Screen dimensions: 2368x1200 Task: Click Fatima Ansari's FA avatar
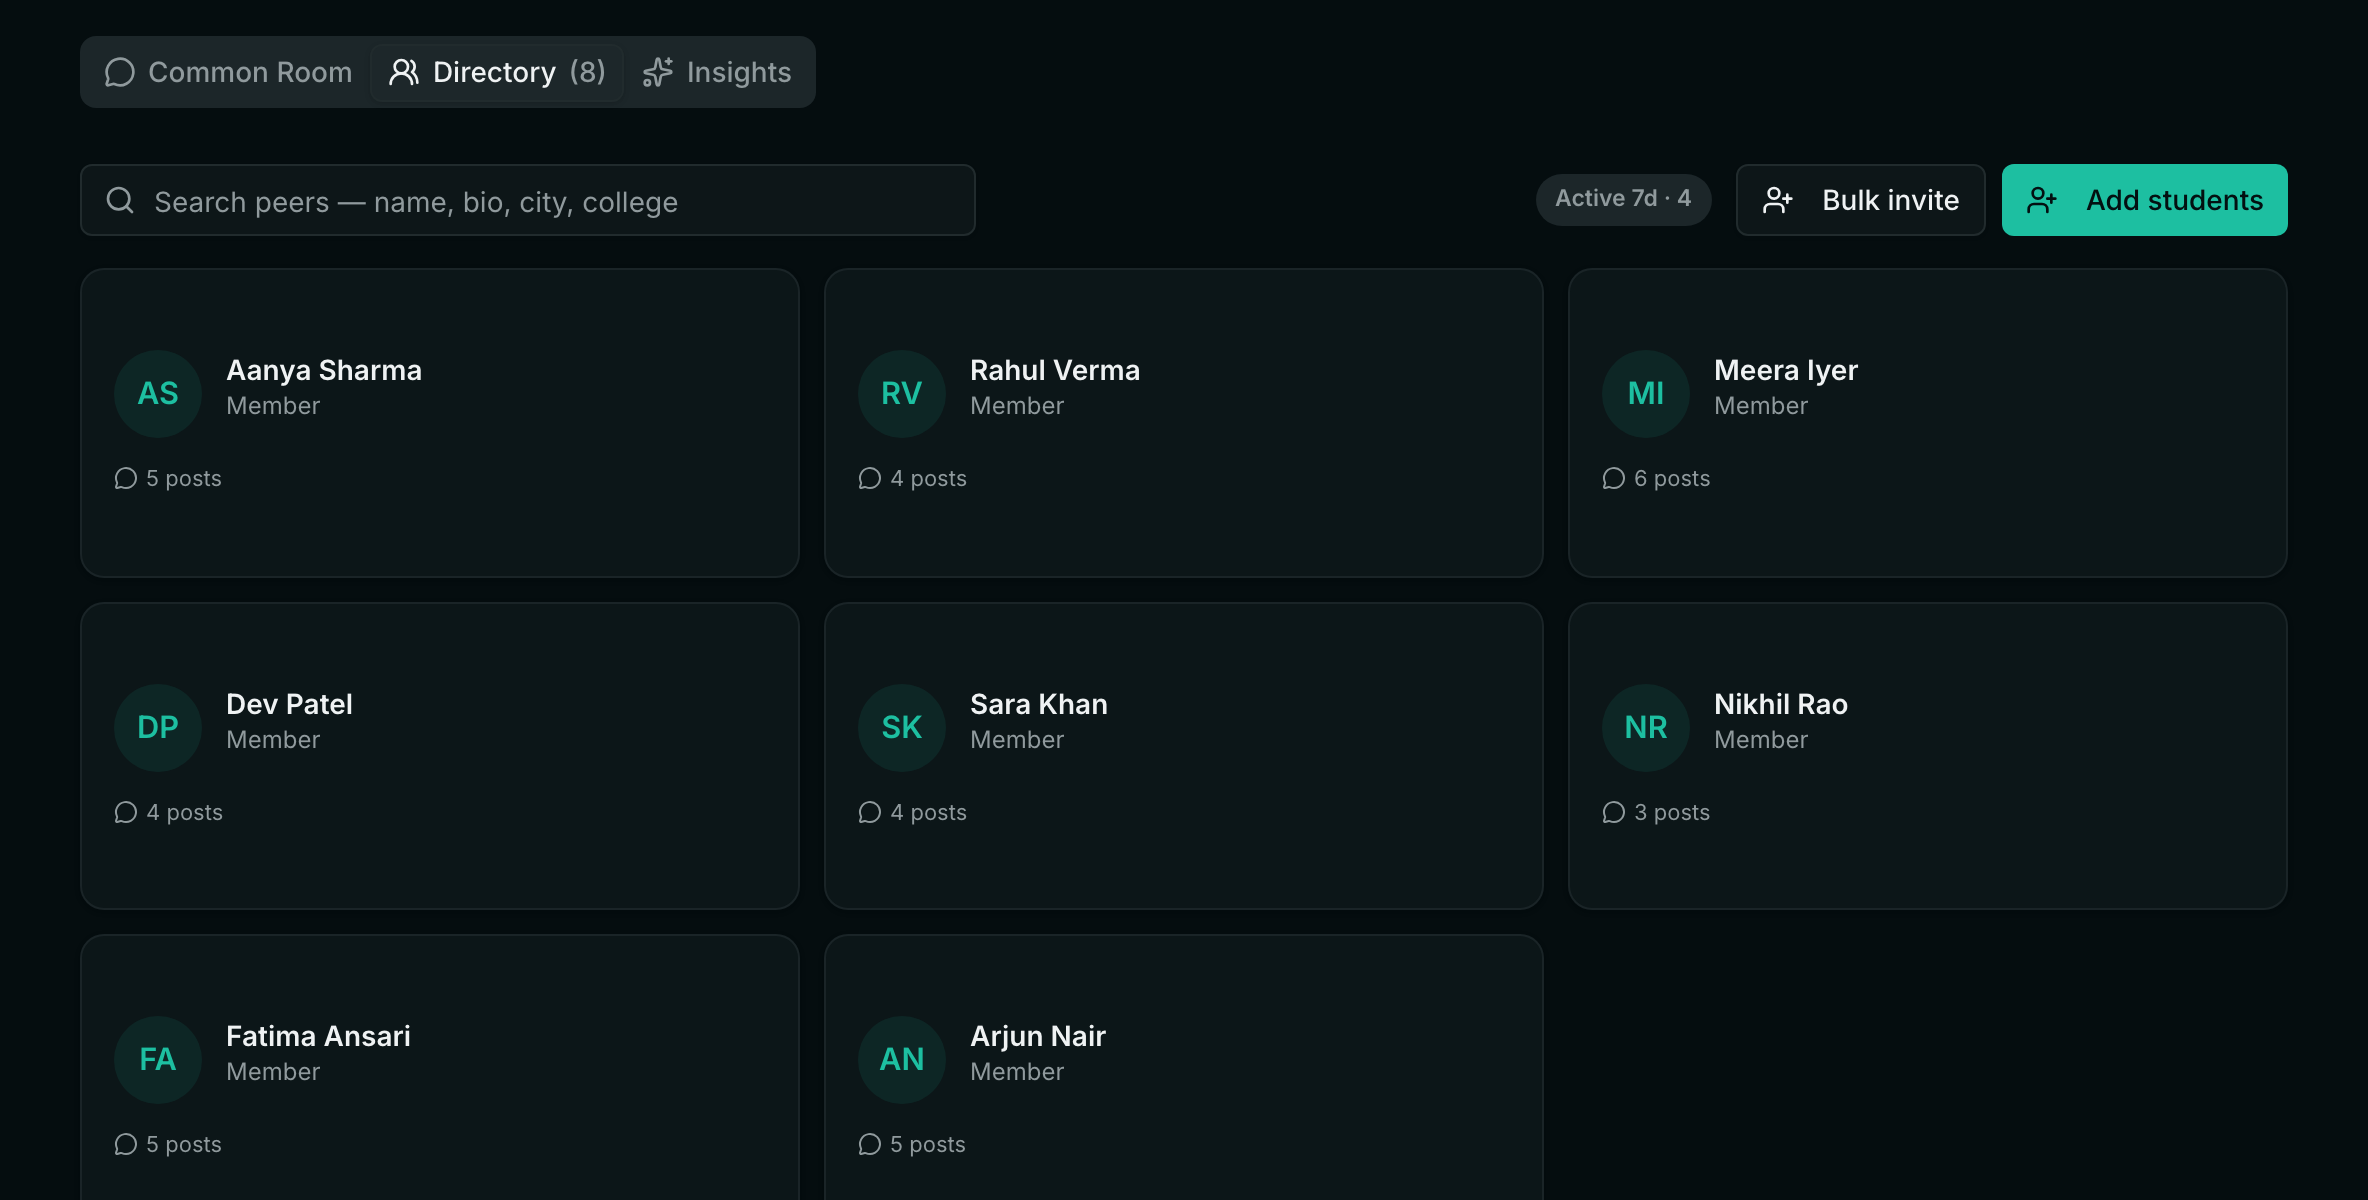[158, 1060]
